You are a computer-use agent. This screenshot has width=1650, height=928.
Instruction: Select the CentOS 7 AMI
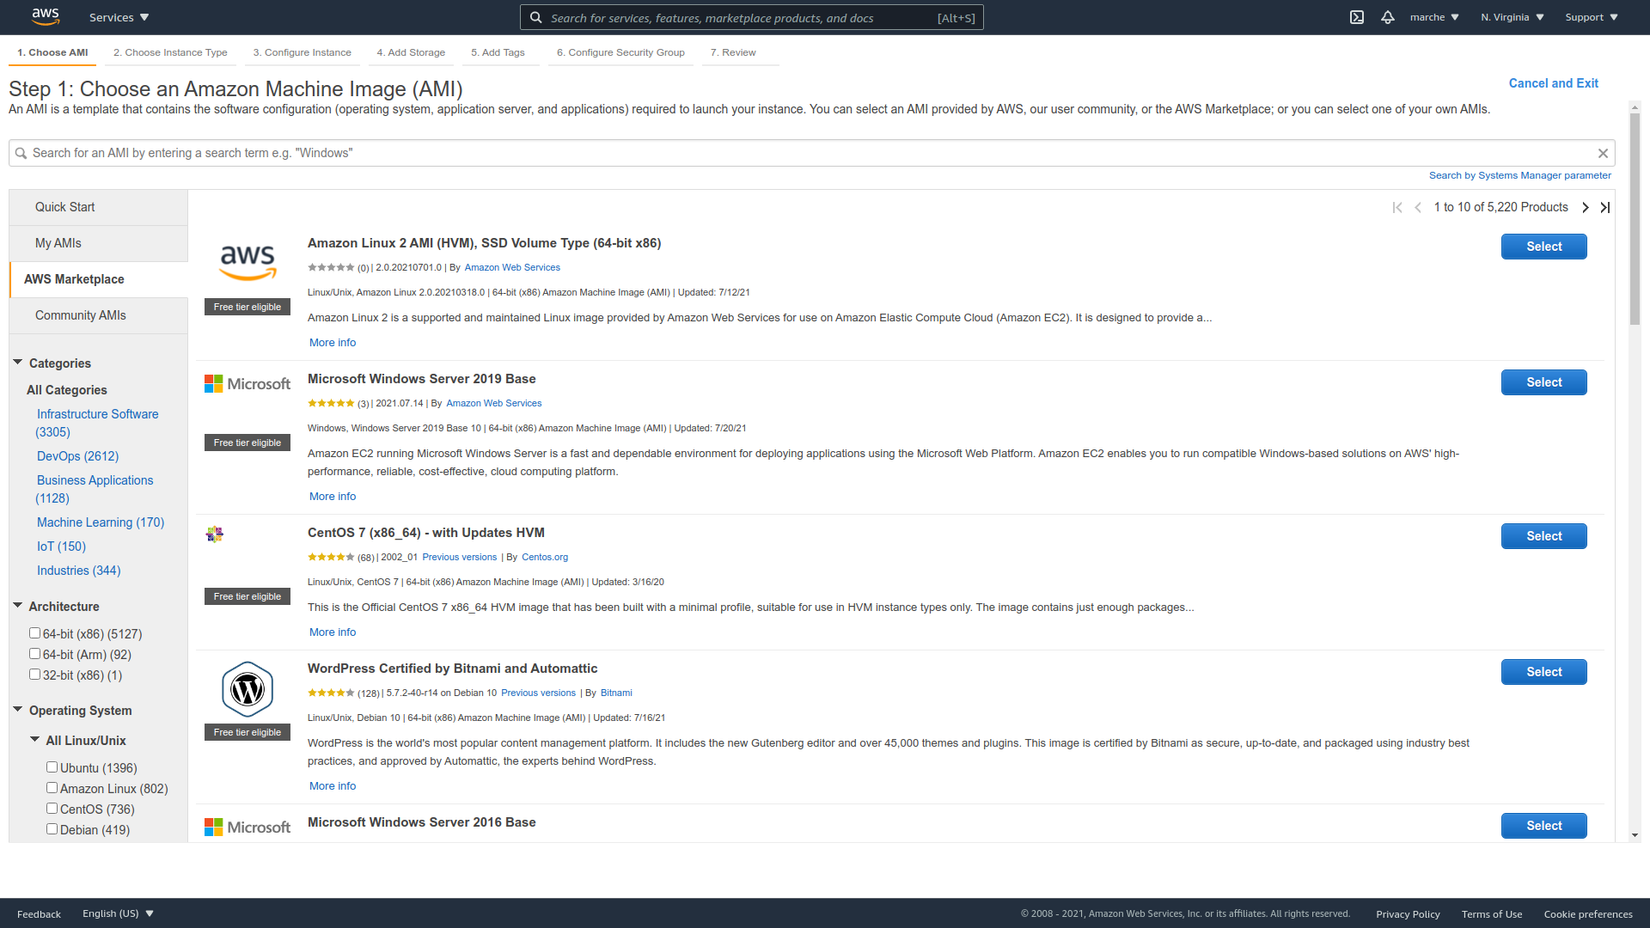1544,536
